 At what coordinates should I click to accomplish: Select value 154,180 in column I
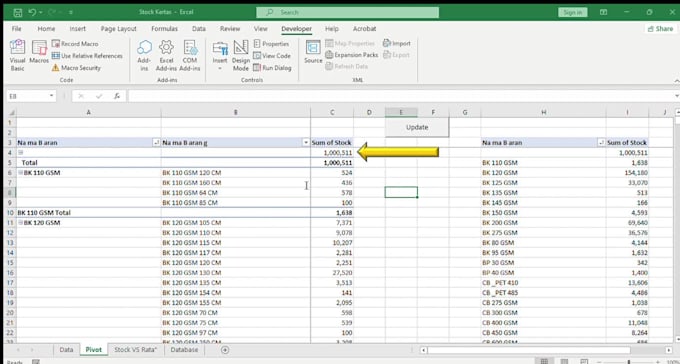627,173
